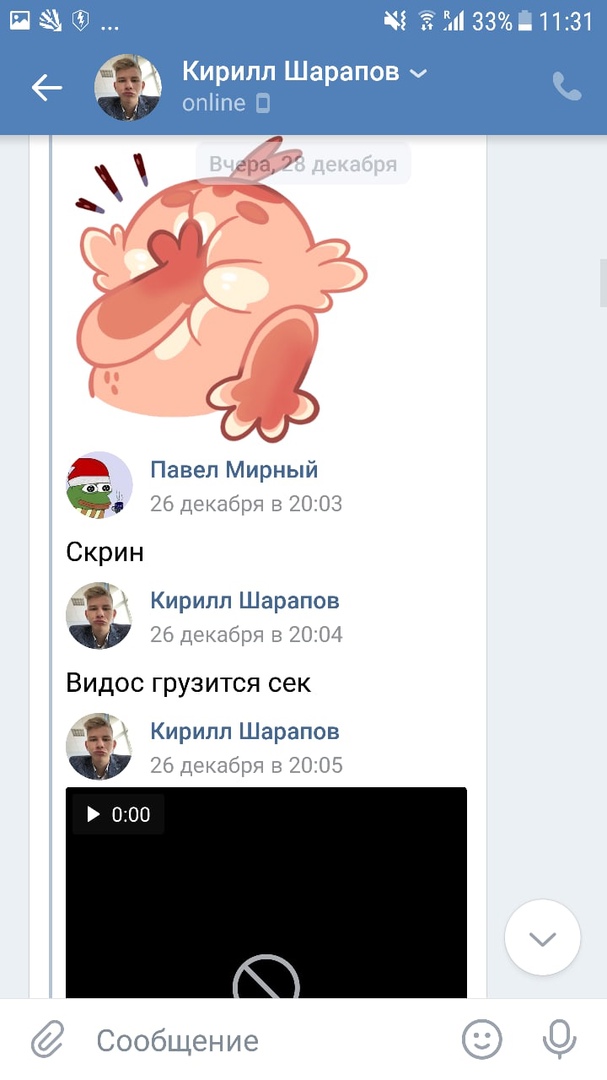This screenshot has width=607, height=1080.
Task: Tap Павел Мирный's Pepe frog avatar
Action: pos(99,485)
